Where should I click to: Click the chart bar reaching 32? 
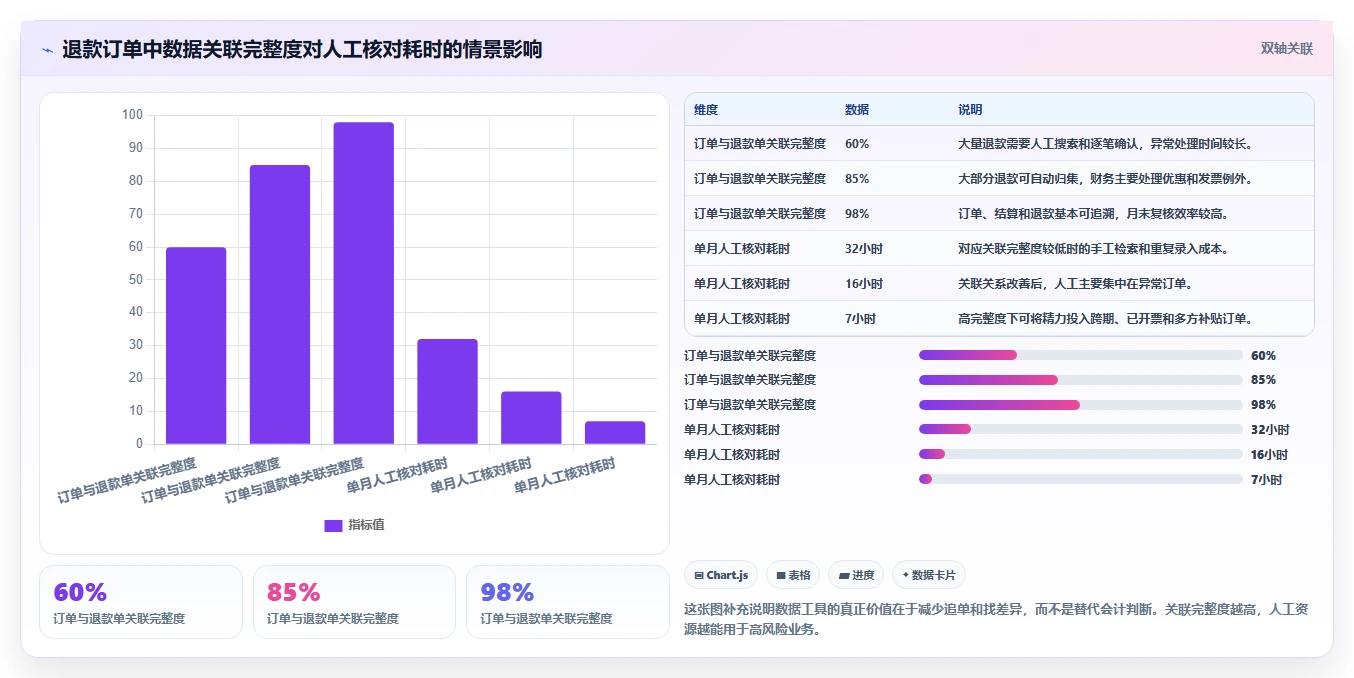coord(447,391)
